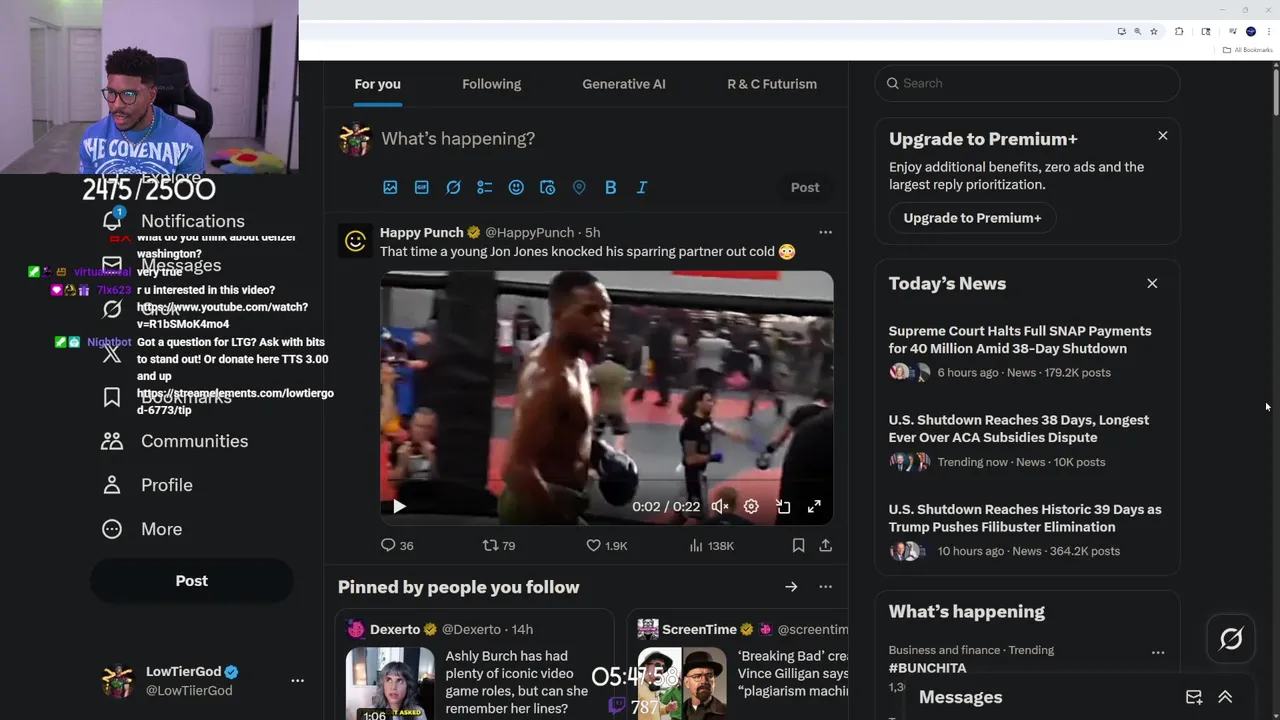
Task: Open more options on #BUNCHITA trend
Action: pyautogui.click(x=1158, y=652)
